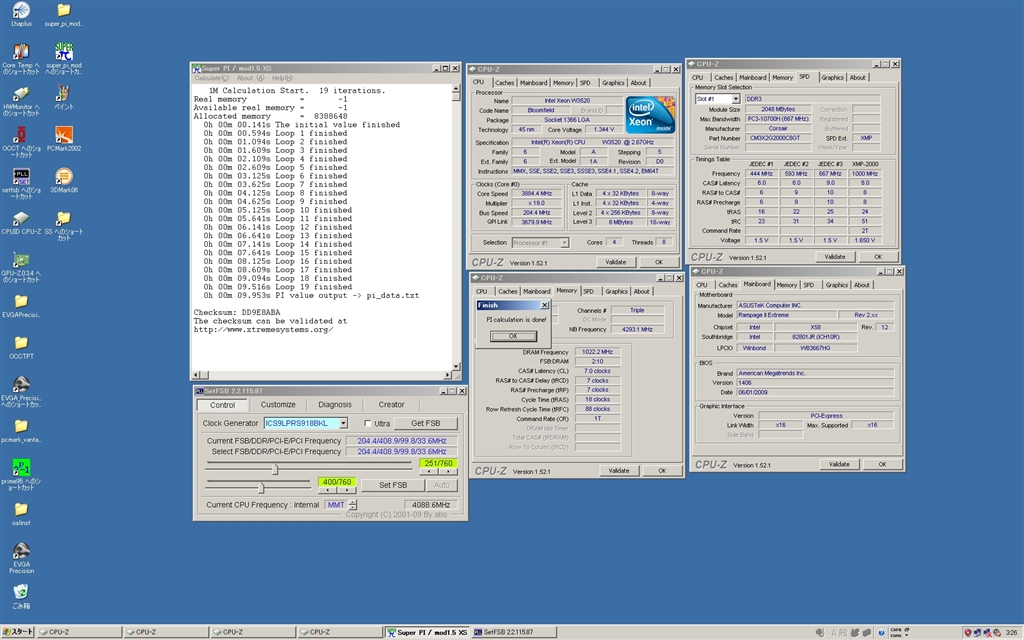Launch the GPU-Z 0.3.4 desktop shortcut
Image resolution: width=1024 pixels, height=640 pixels.
pyautogui.click(x=21, y=260)
